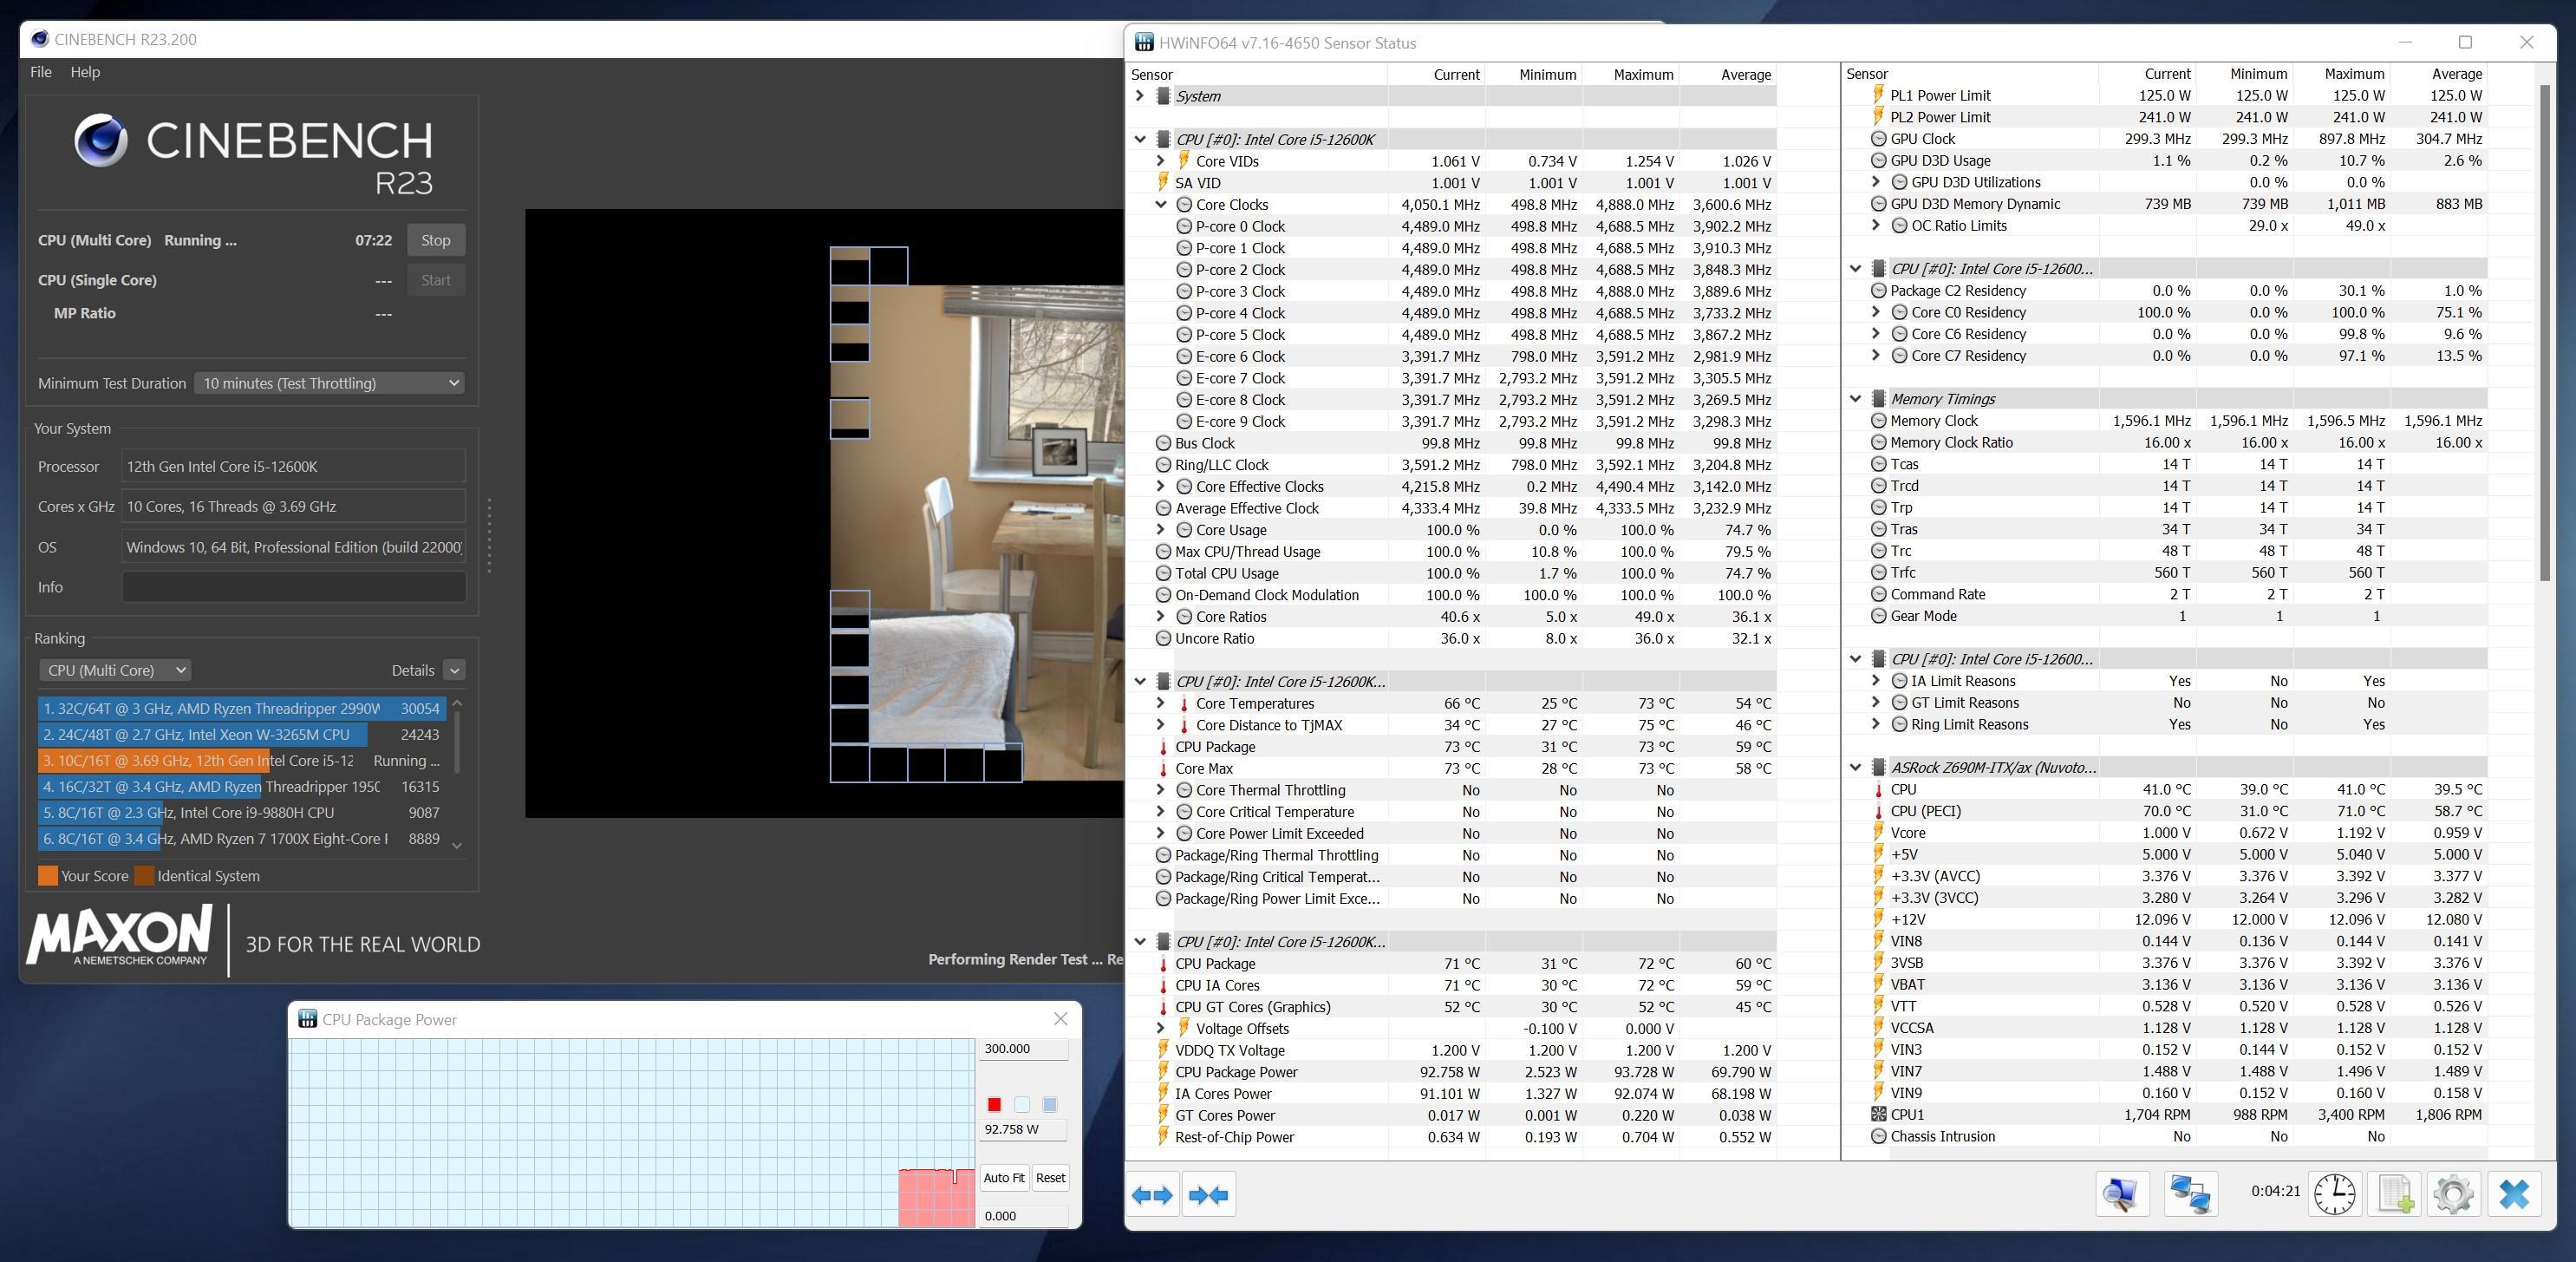Viewport: 2576px width, 1262px height.
Task: Reset HWiNFO elapsed time clock icon
Action: tap(2335, 1193)
